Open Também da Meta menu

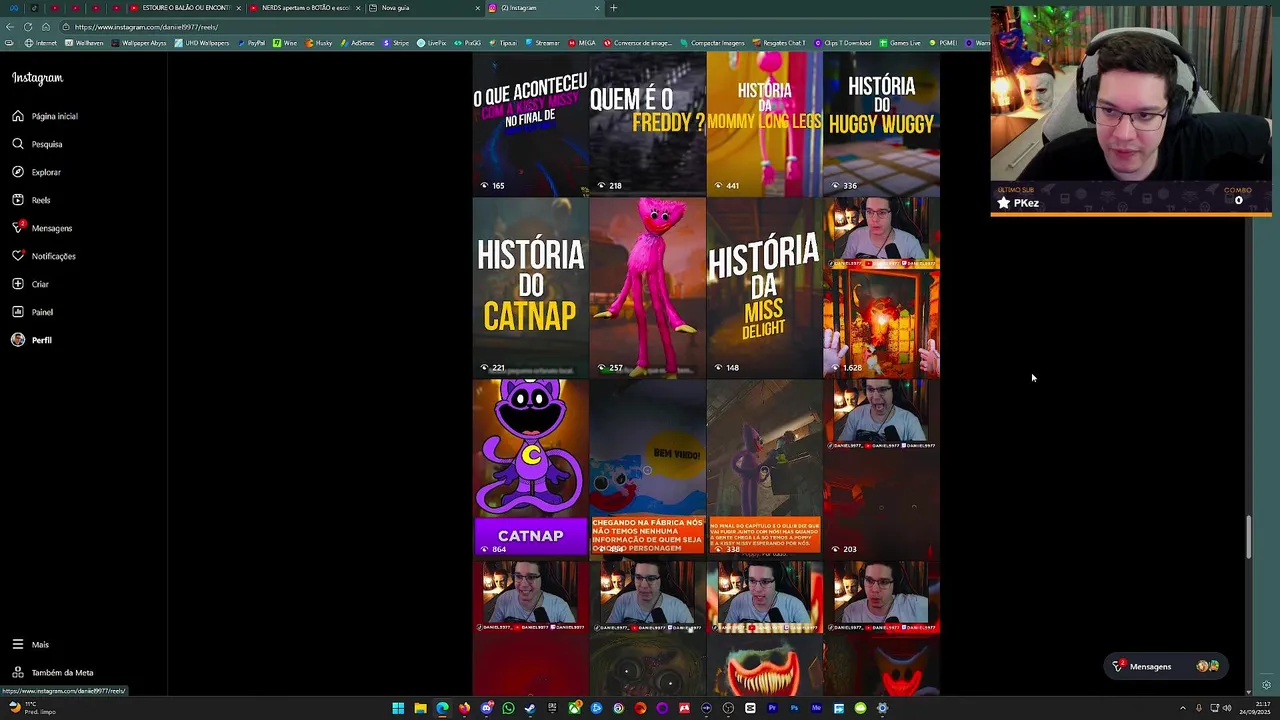[x=52, y=673]
